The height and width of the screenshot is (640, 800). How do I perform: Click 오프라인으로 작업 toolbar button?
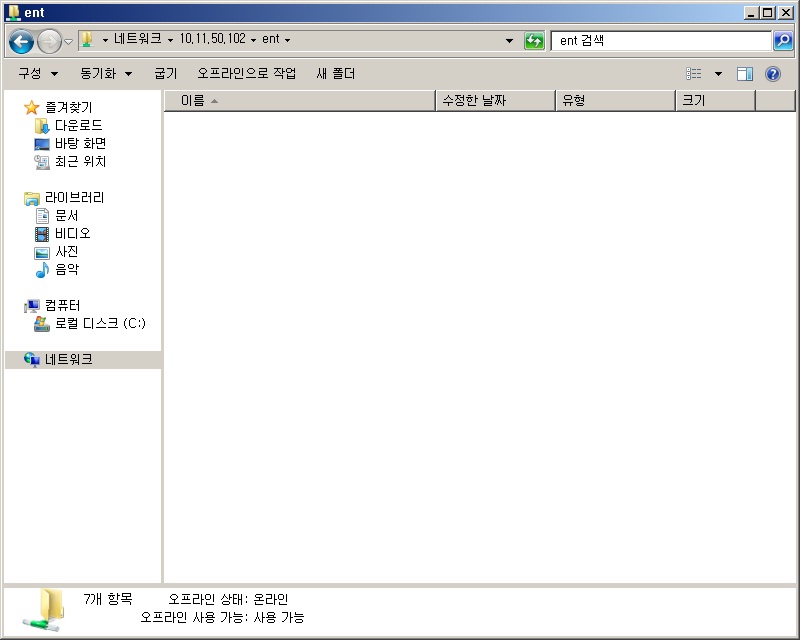pyautogui.click(x=246, y=73)
